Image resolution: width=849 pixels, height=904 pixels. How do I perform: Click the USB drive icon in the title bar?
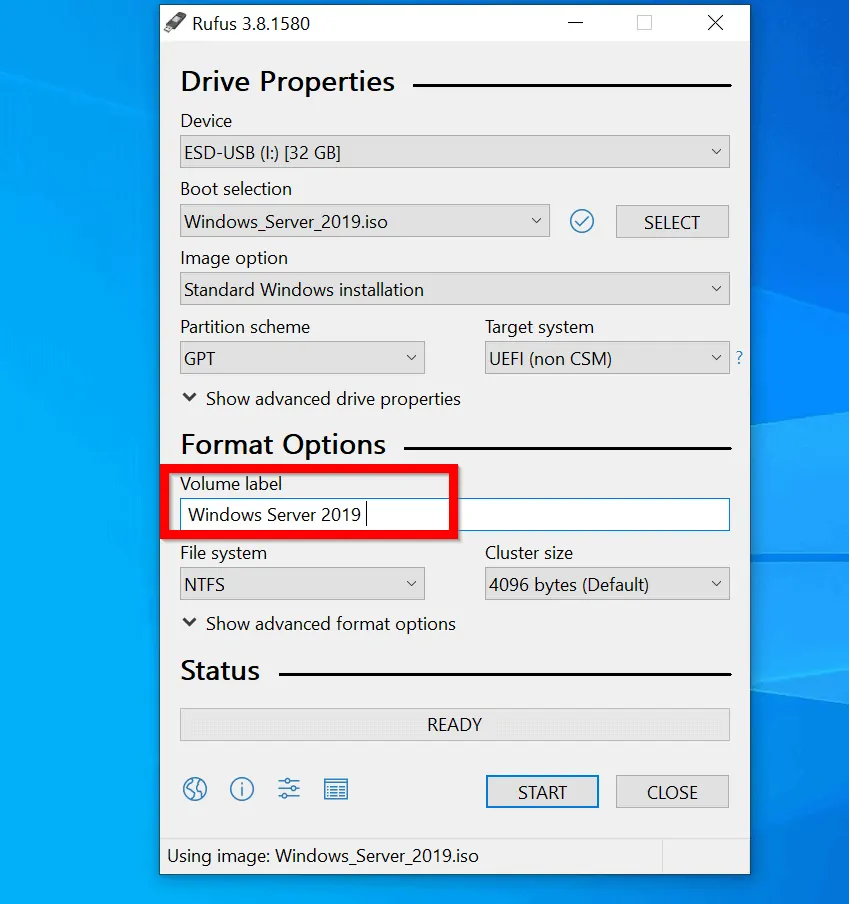pyautogui.click(x=177, y=23)
